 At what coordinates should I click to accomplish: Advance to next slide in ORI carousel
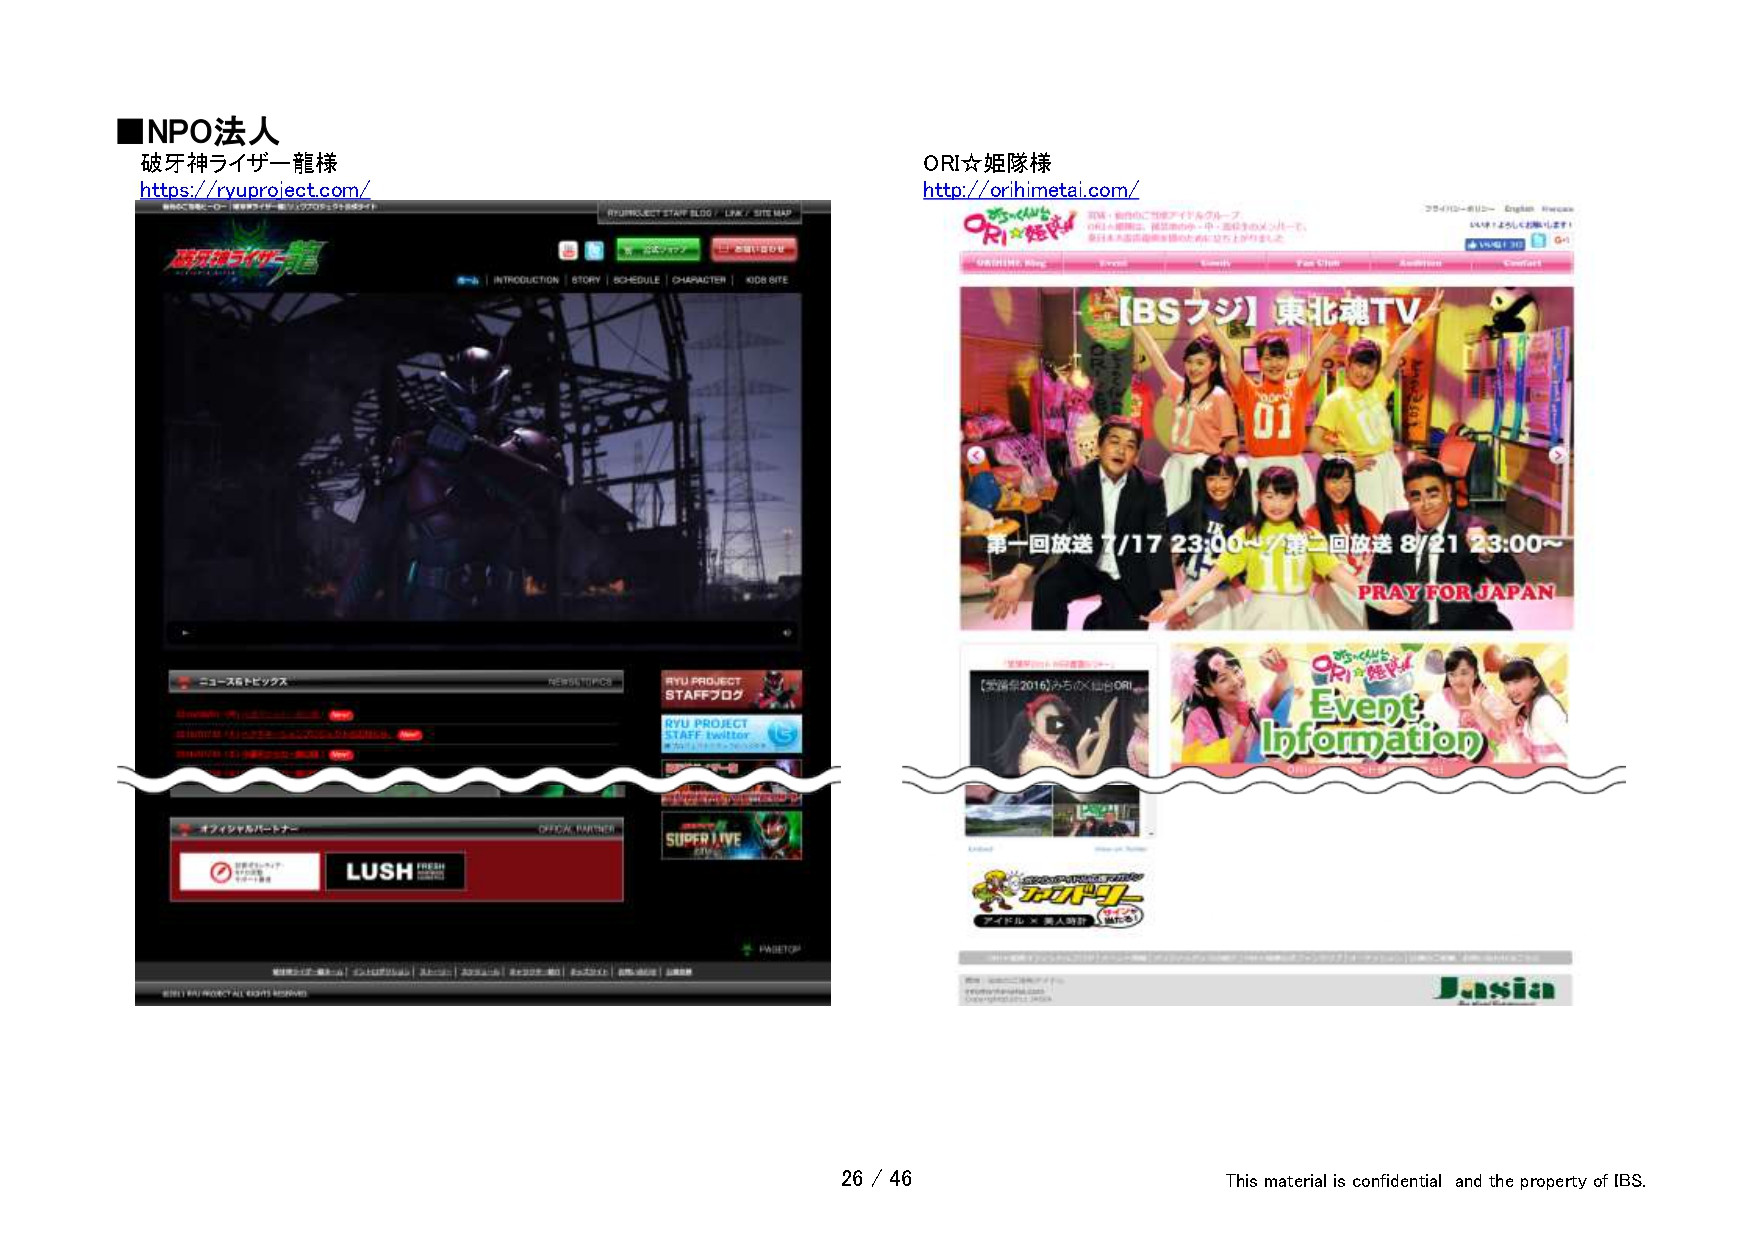[x=1557, y=455]
